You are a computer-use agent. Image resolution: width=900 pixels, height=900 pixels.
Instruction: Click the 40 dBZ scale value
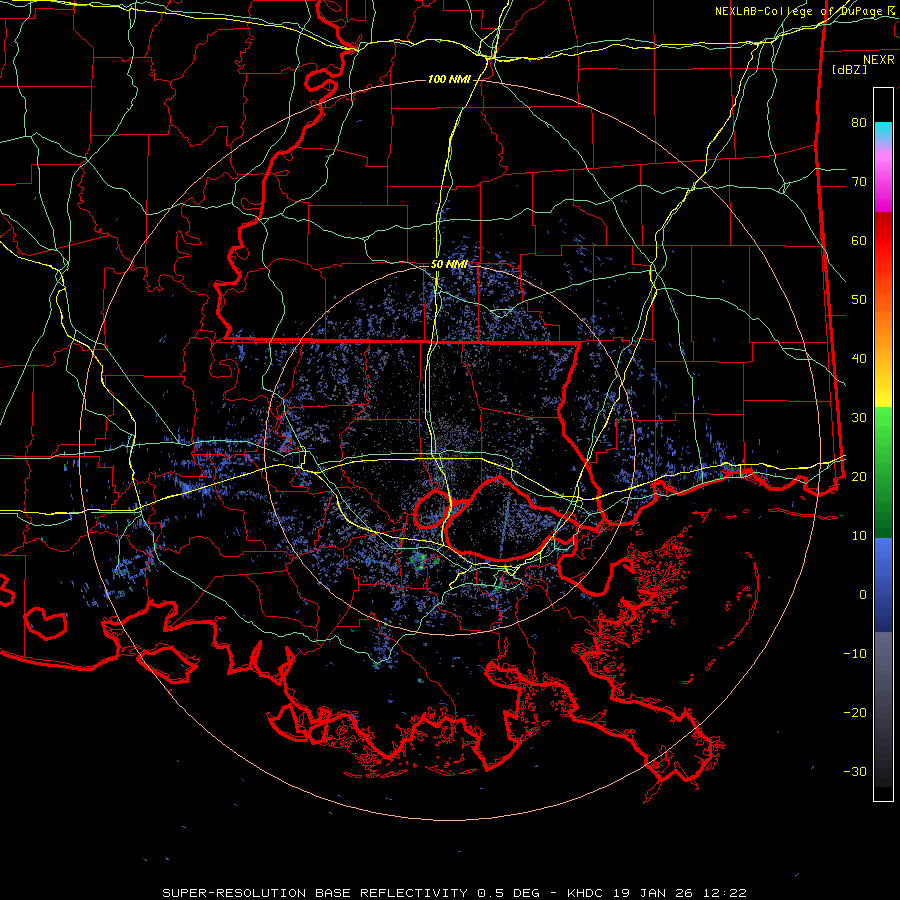click(859, 359)
